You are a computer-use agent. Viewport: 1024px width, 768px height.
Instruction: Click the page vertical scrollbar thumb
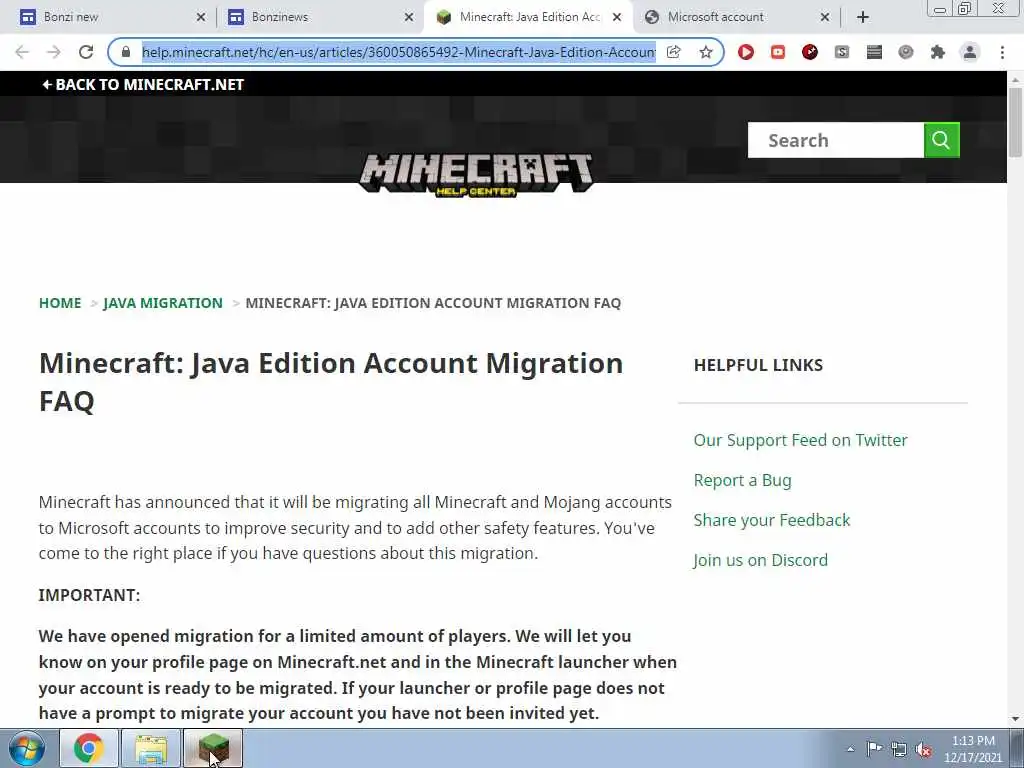1015,122
